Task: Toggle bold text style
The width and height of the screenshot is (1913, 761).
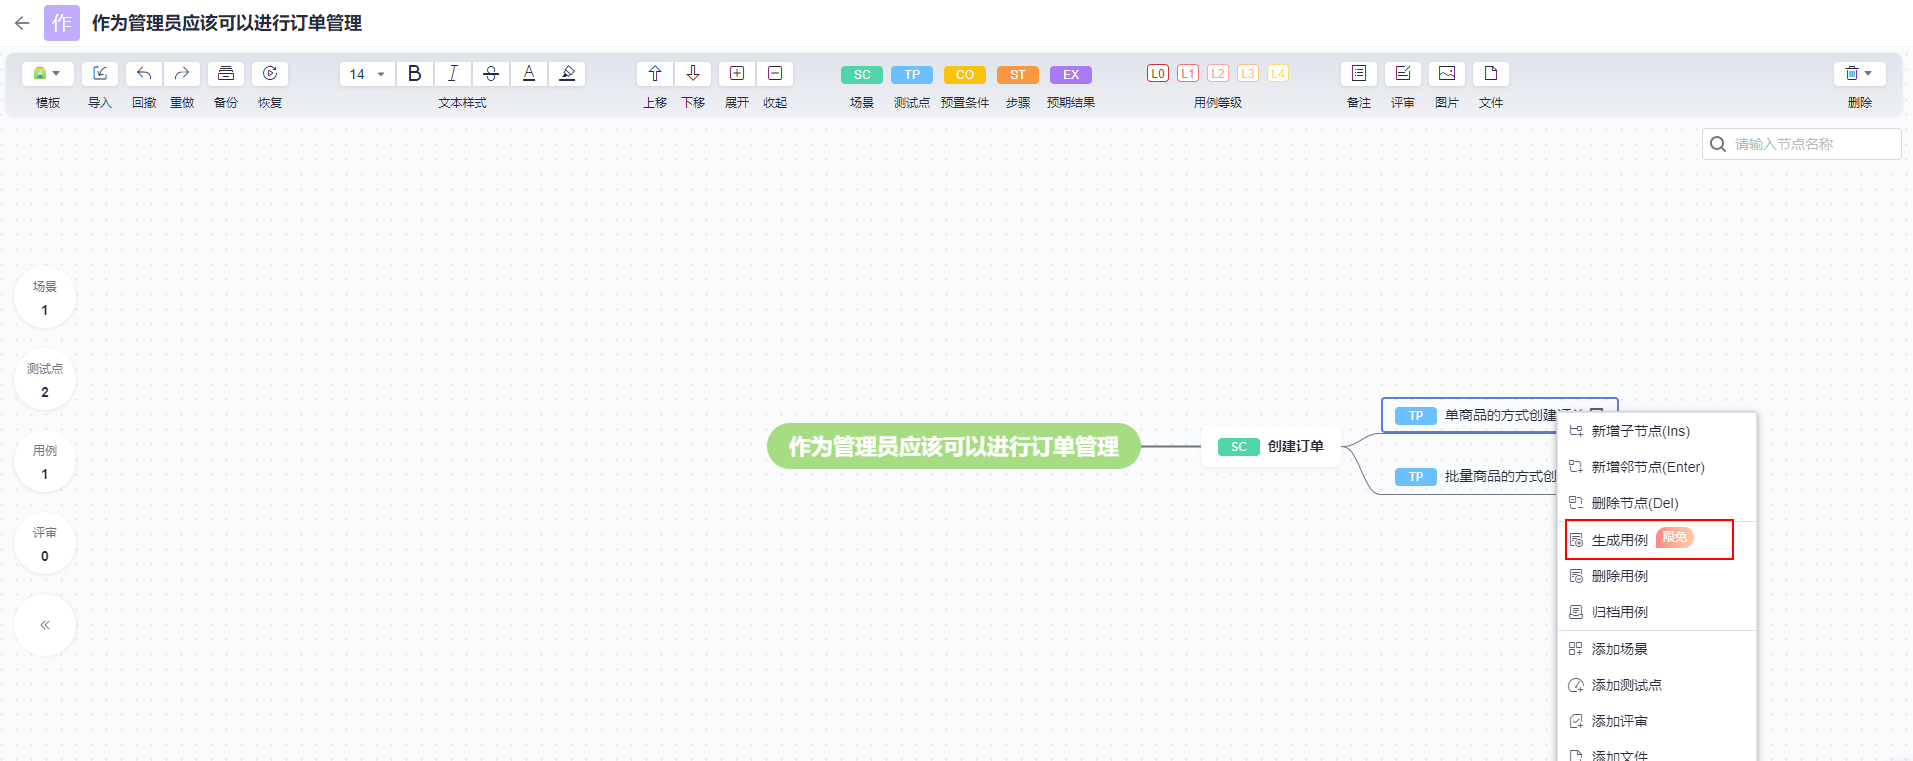Action: click(415, 74)
